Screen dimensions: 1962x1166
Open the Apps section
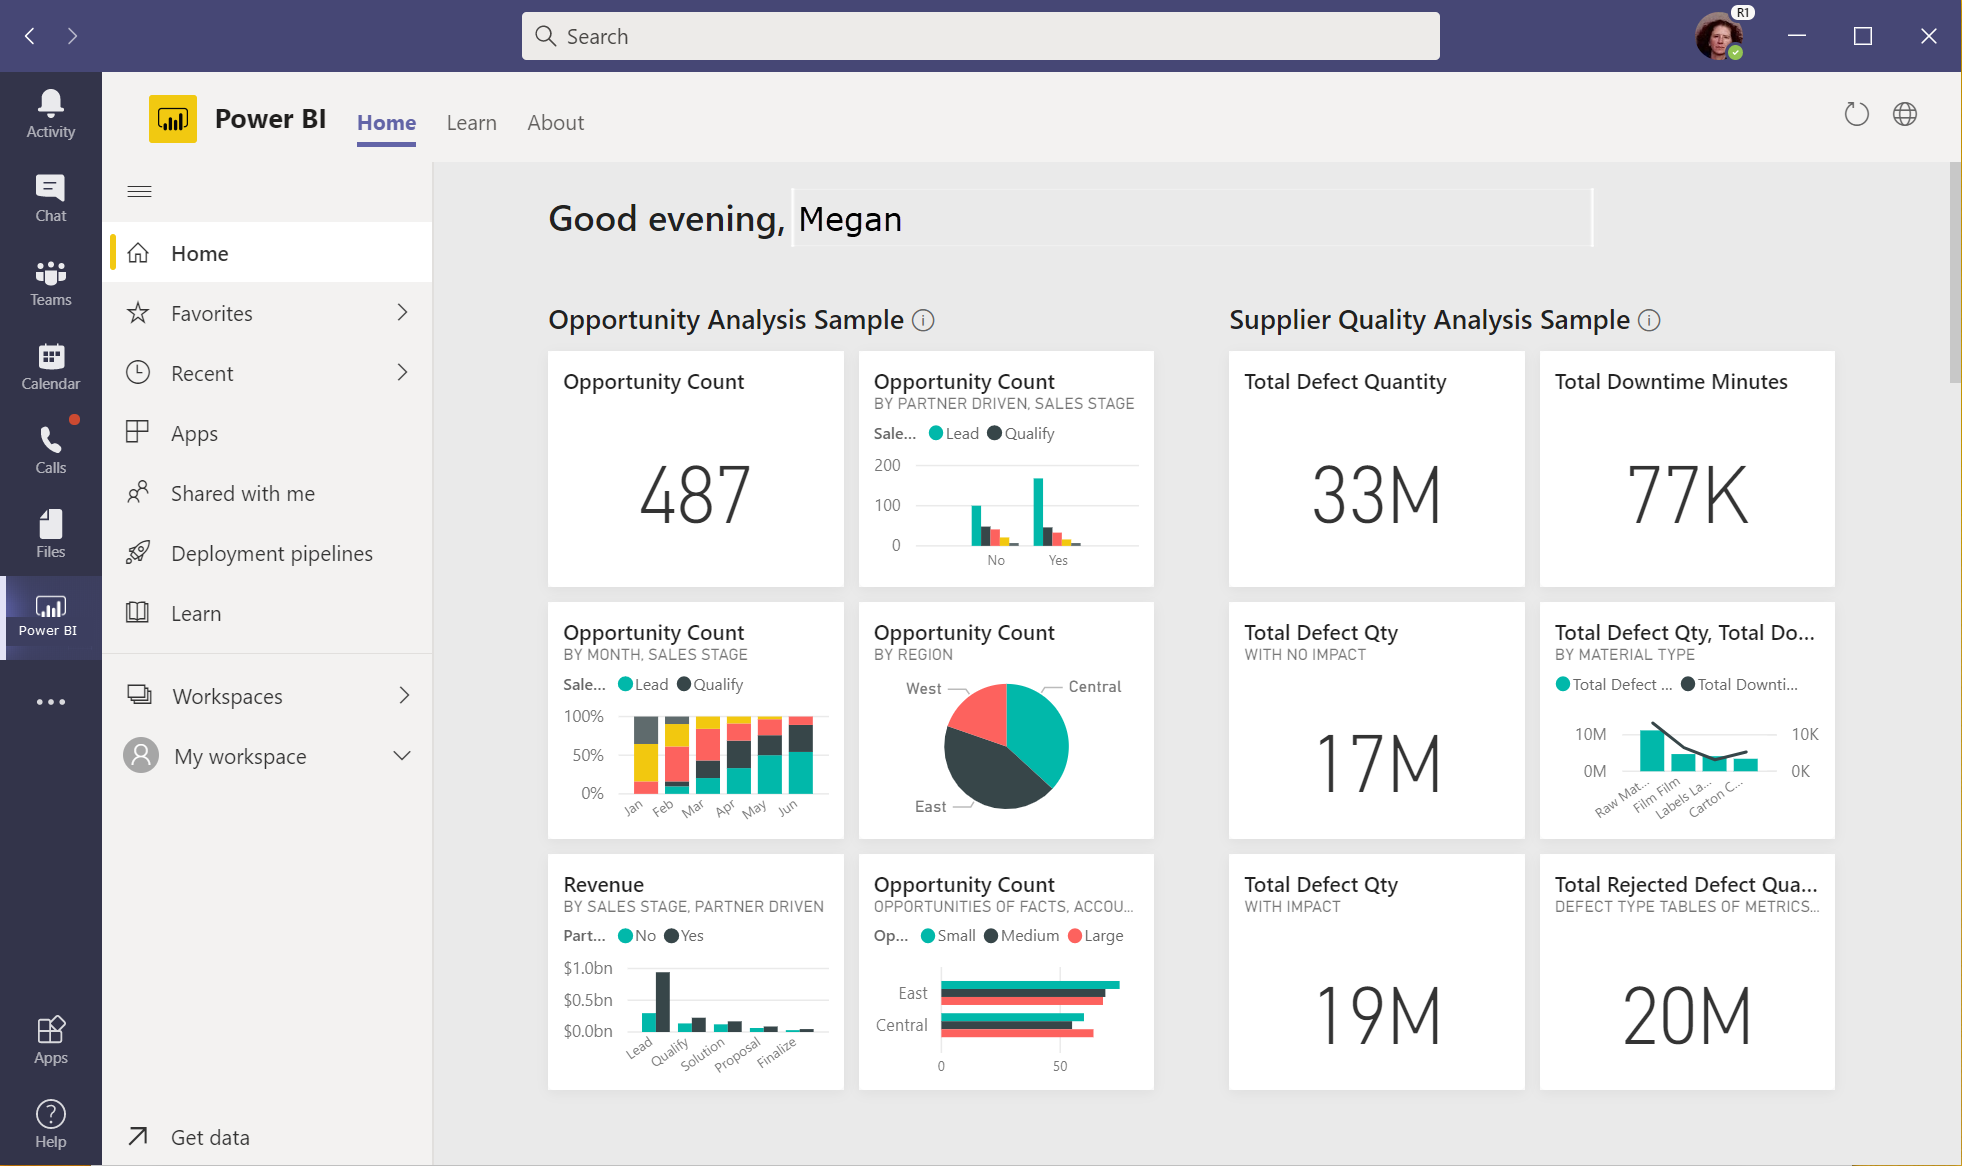[193, 432]
